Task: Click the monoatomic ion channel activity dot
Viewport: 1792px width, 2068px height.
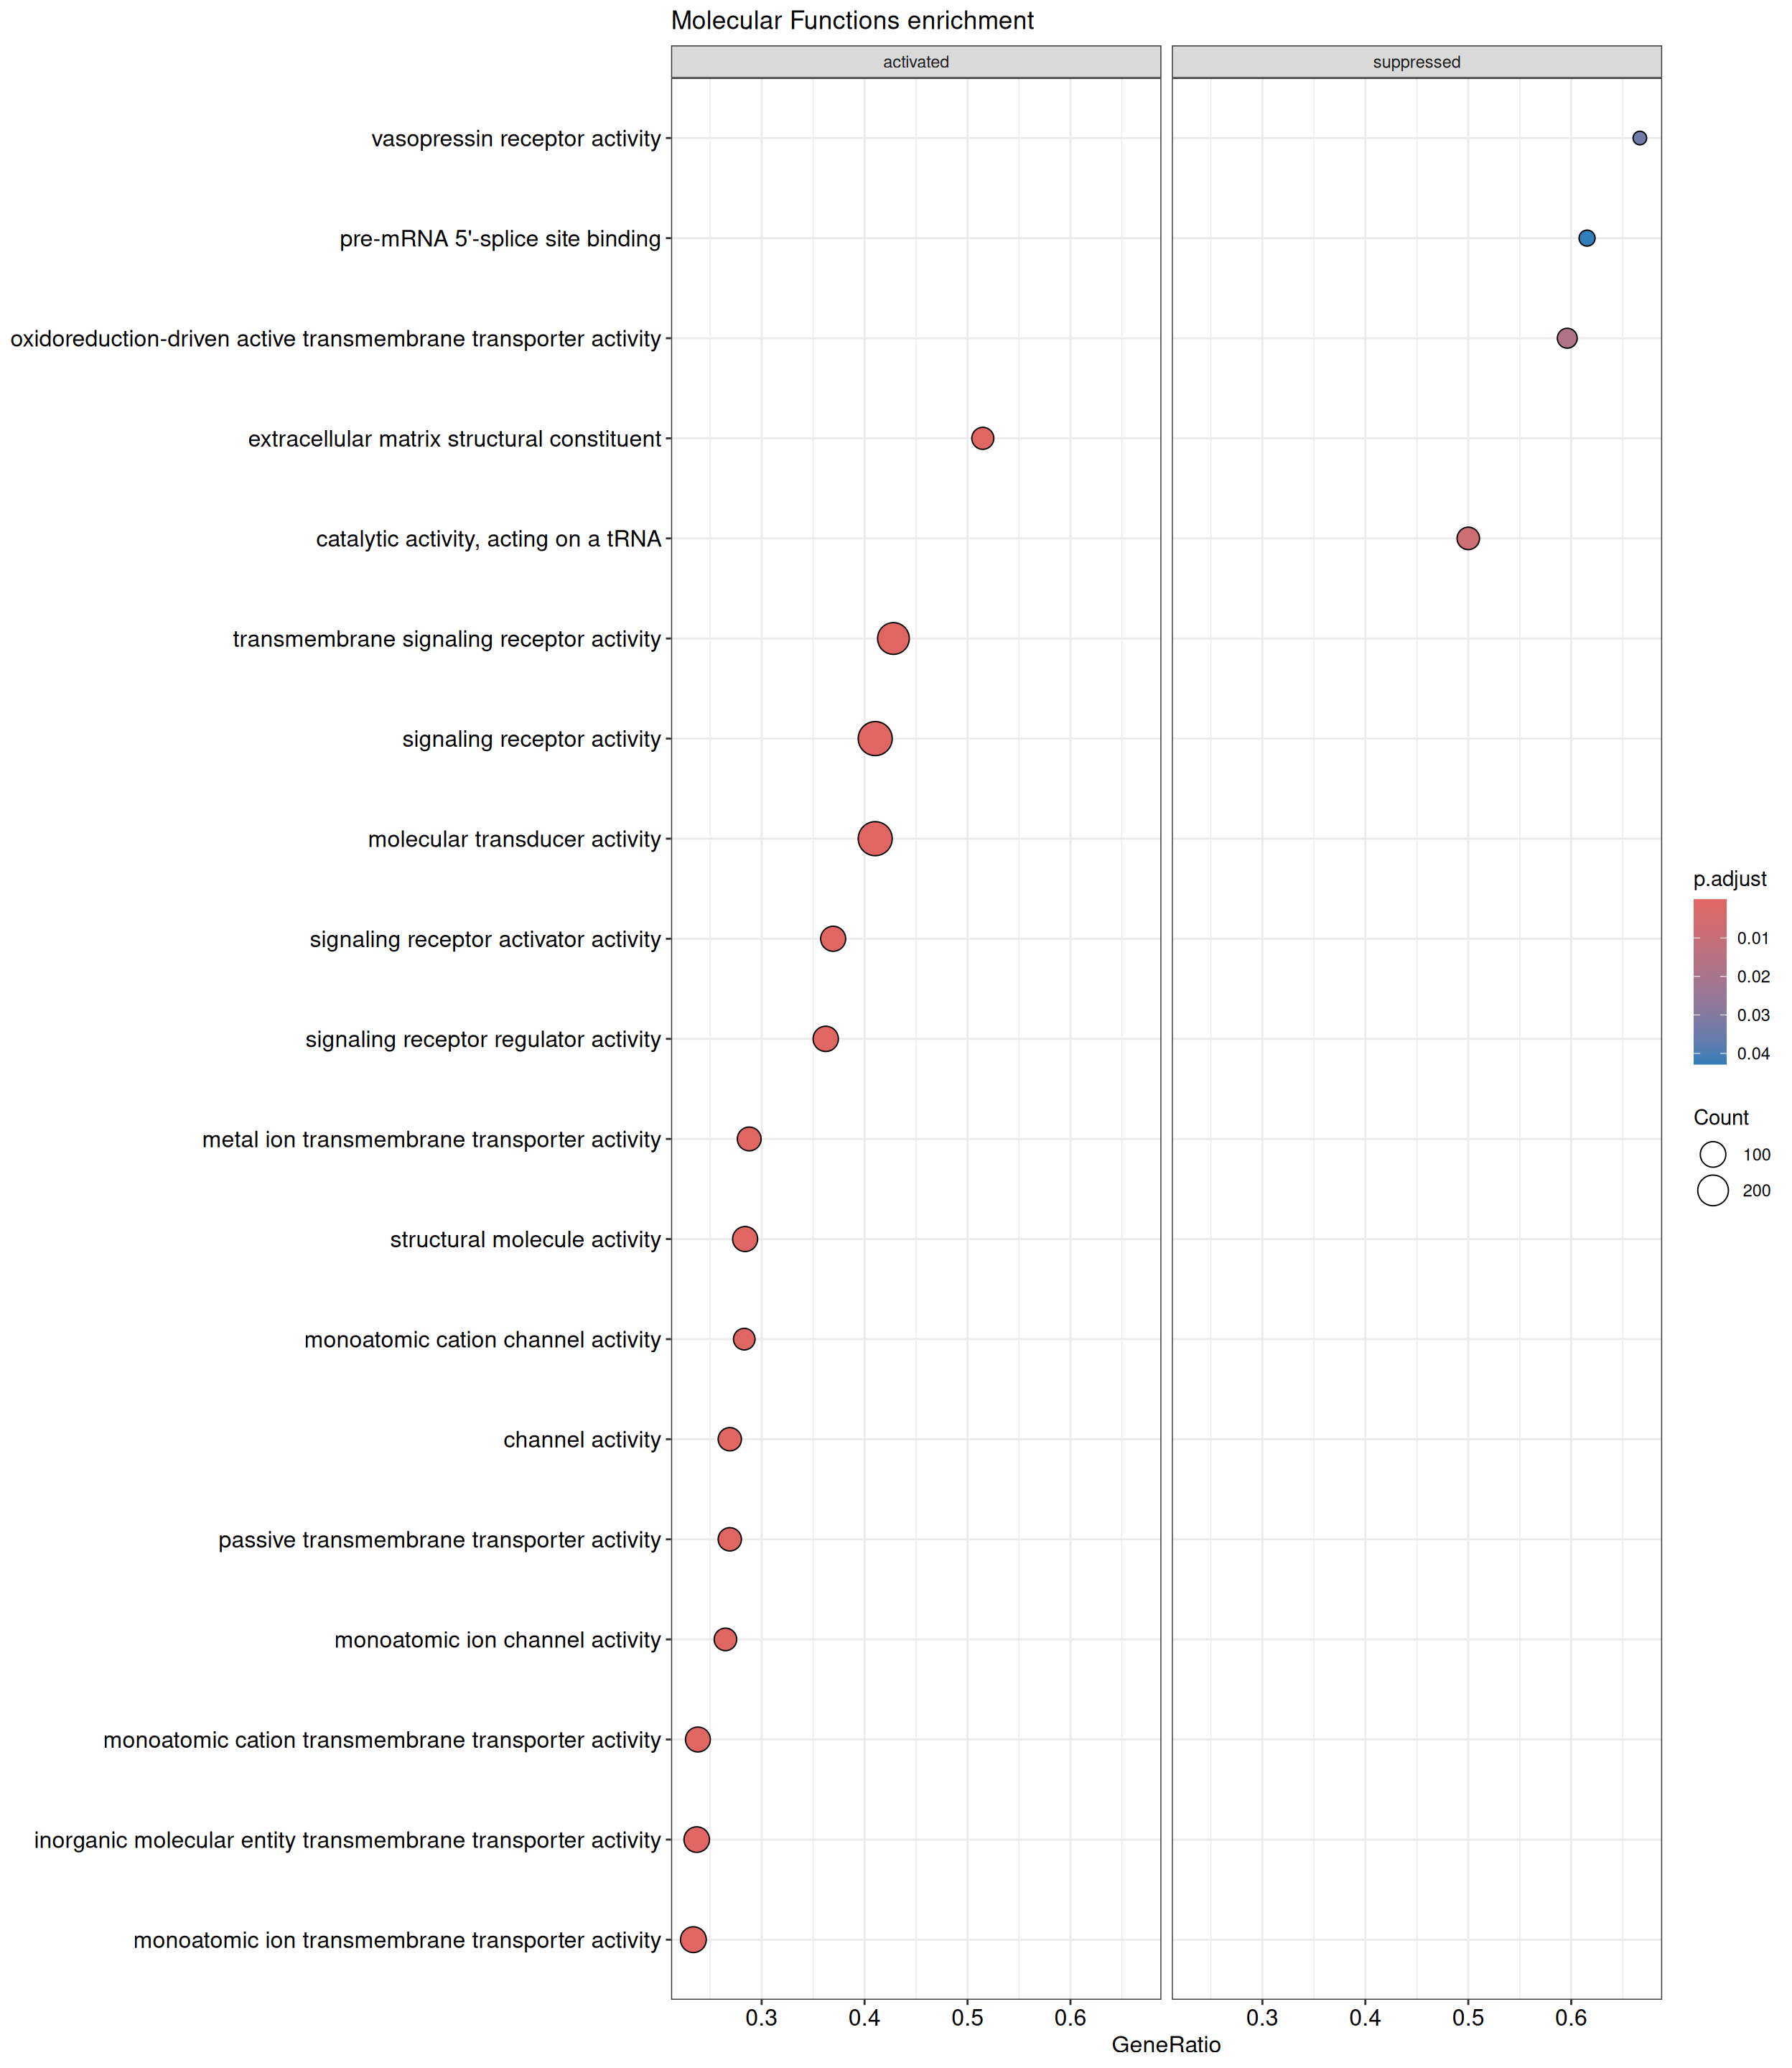Action: click(x=725, y=1639)
